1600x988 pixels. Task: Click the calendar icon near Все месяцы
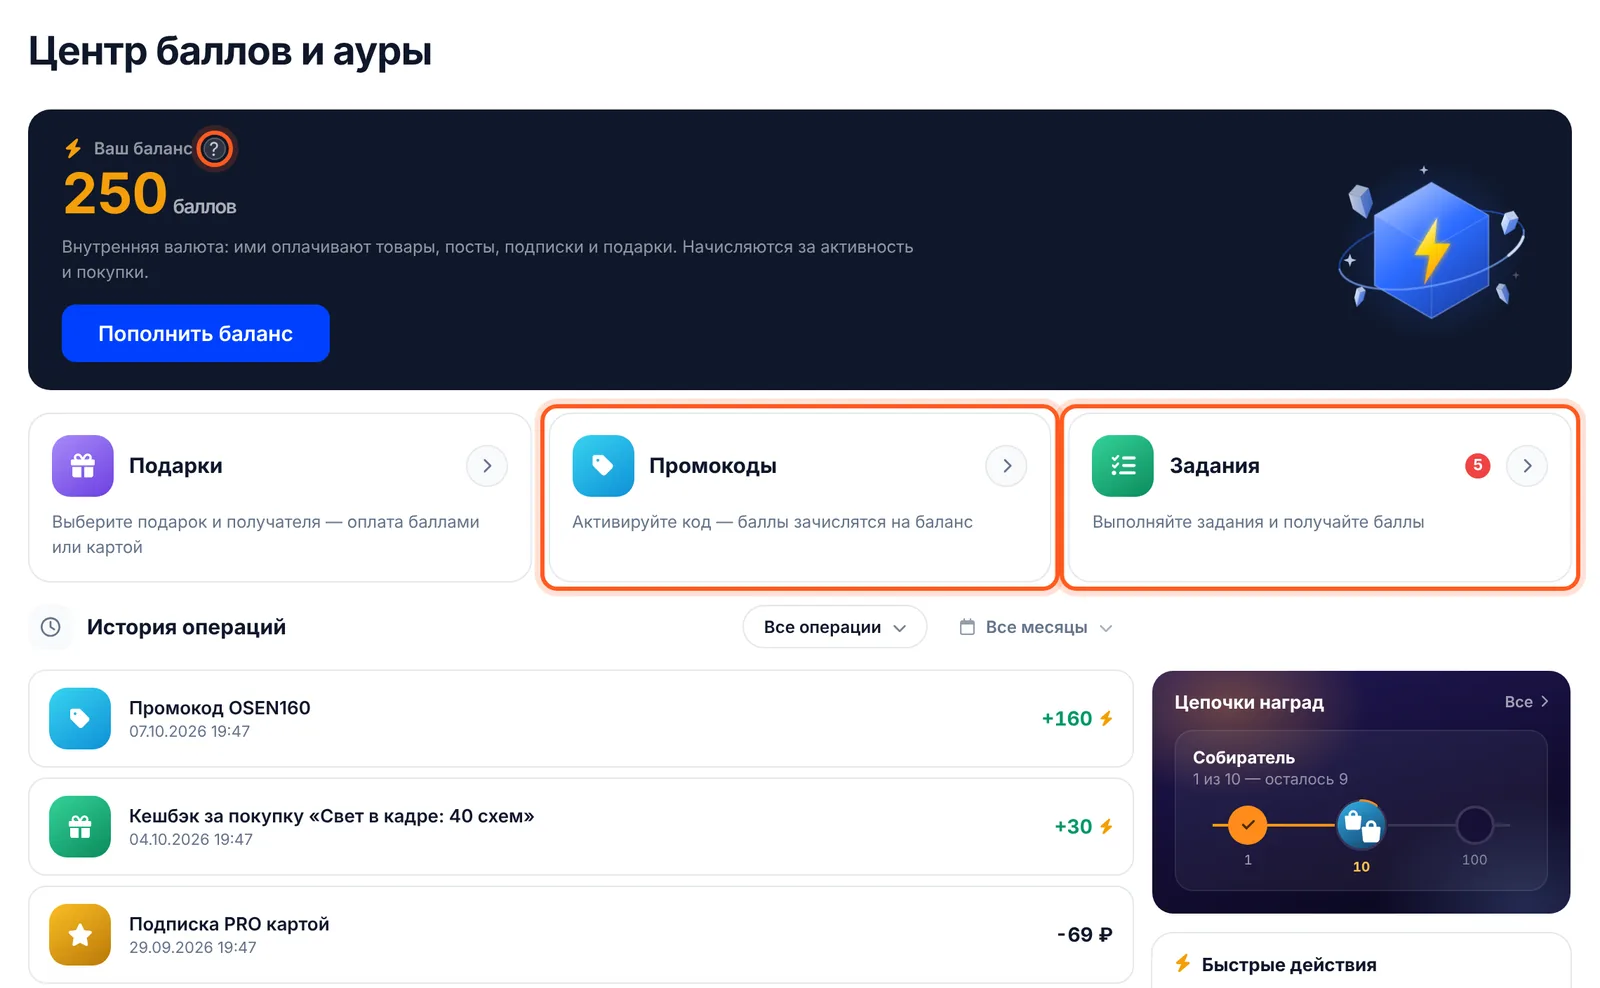pyautogui.click(x=967, y=627)
